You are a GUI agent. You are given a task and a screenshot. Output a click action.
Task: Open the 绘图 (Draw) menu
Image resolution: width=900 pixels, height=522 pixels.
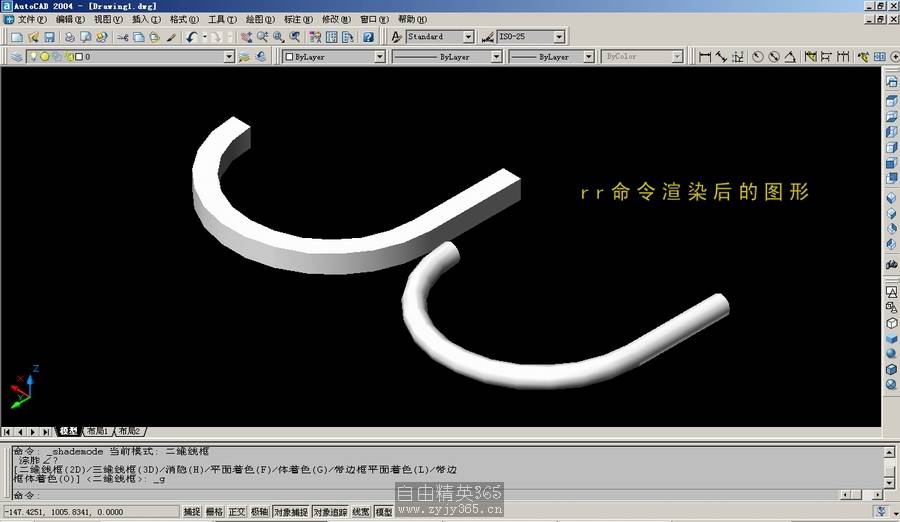click(259, 19)
